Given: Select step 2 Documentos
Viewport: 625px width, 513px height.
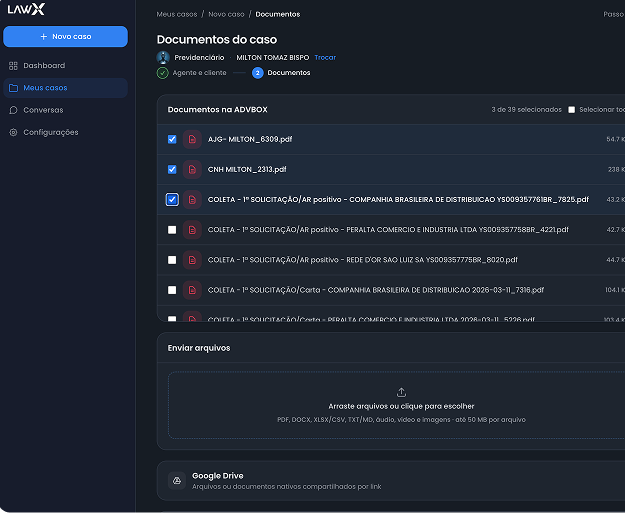Looking at the screenshot, I should (281, 73).
